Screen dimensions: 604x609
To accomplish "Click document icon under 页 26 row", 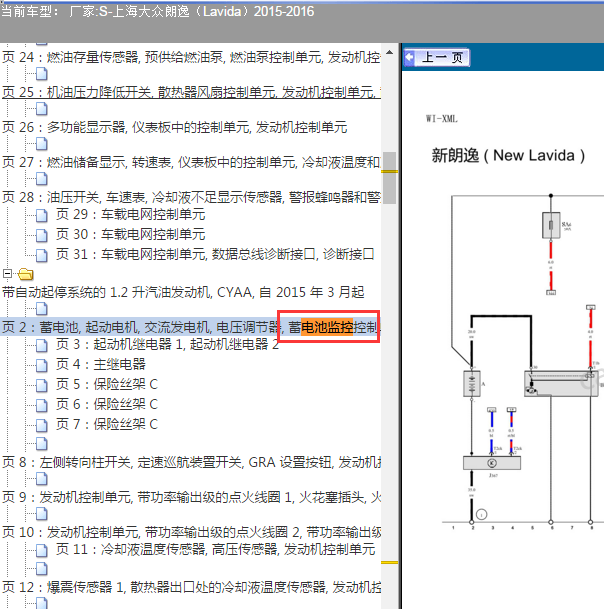I will click(x=42, y=144).
